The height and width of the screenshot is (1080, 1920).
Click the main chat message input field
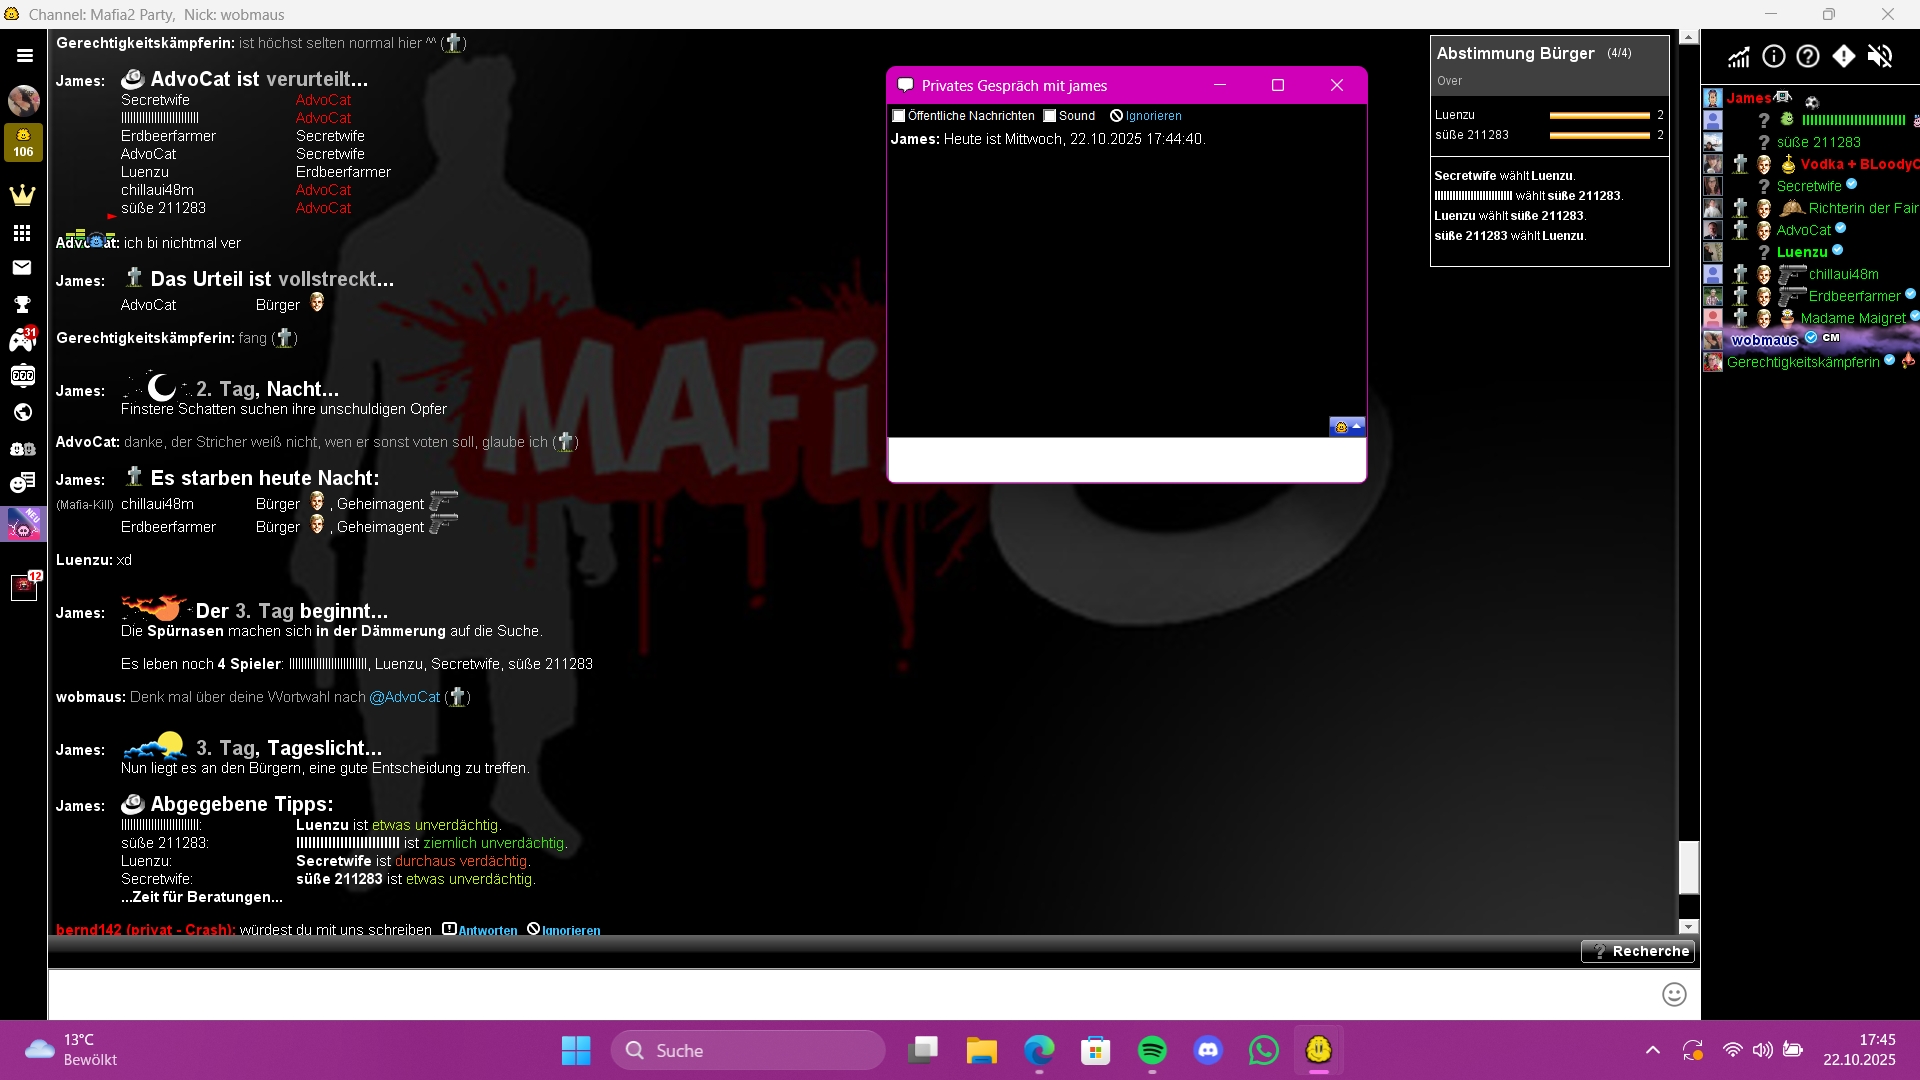point(850,994)
